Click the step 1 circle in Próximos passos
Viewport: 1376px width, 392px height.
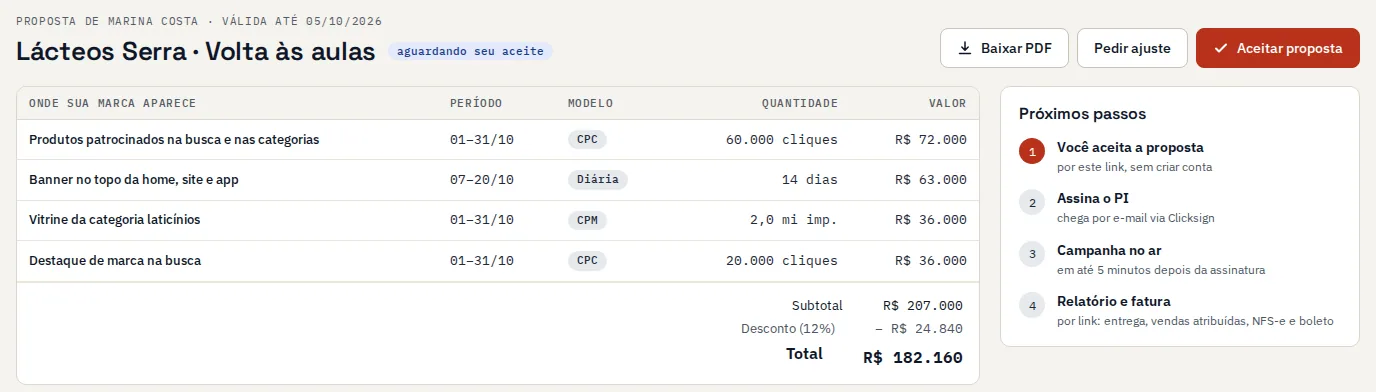(x=1032, y=152)
